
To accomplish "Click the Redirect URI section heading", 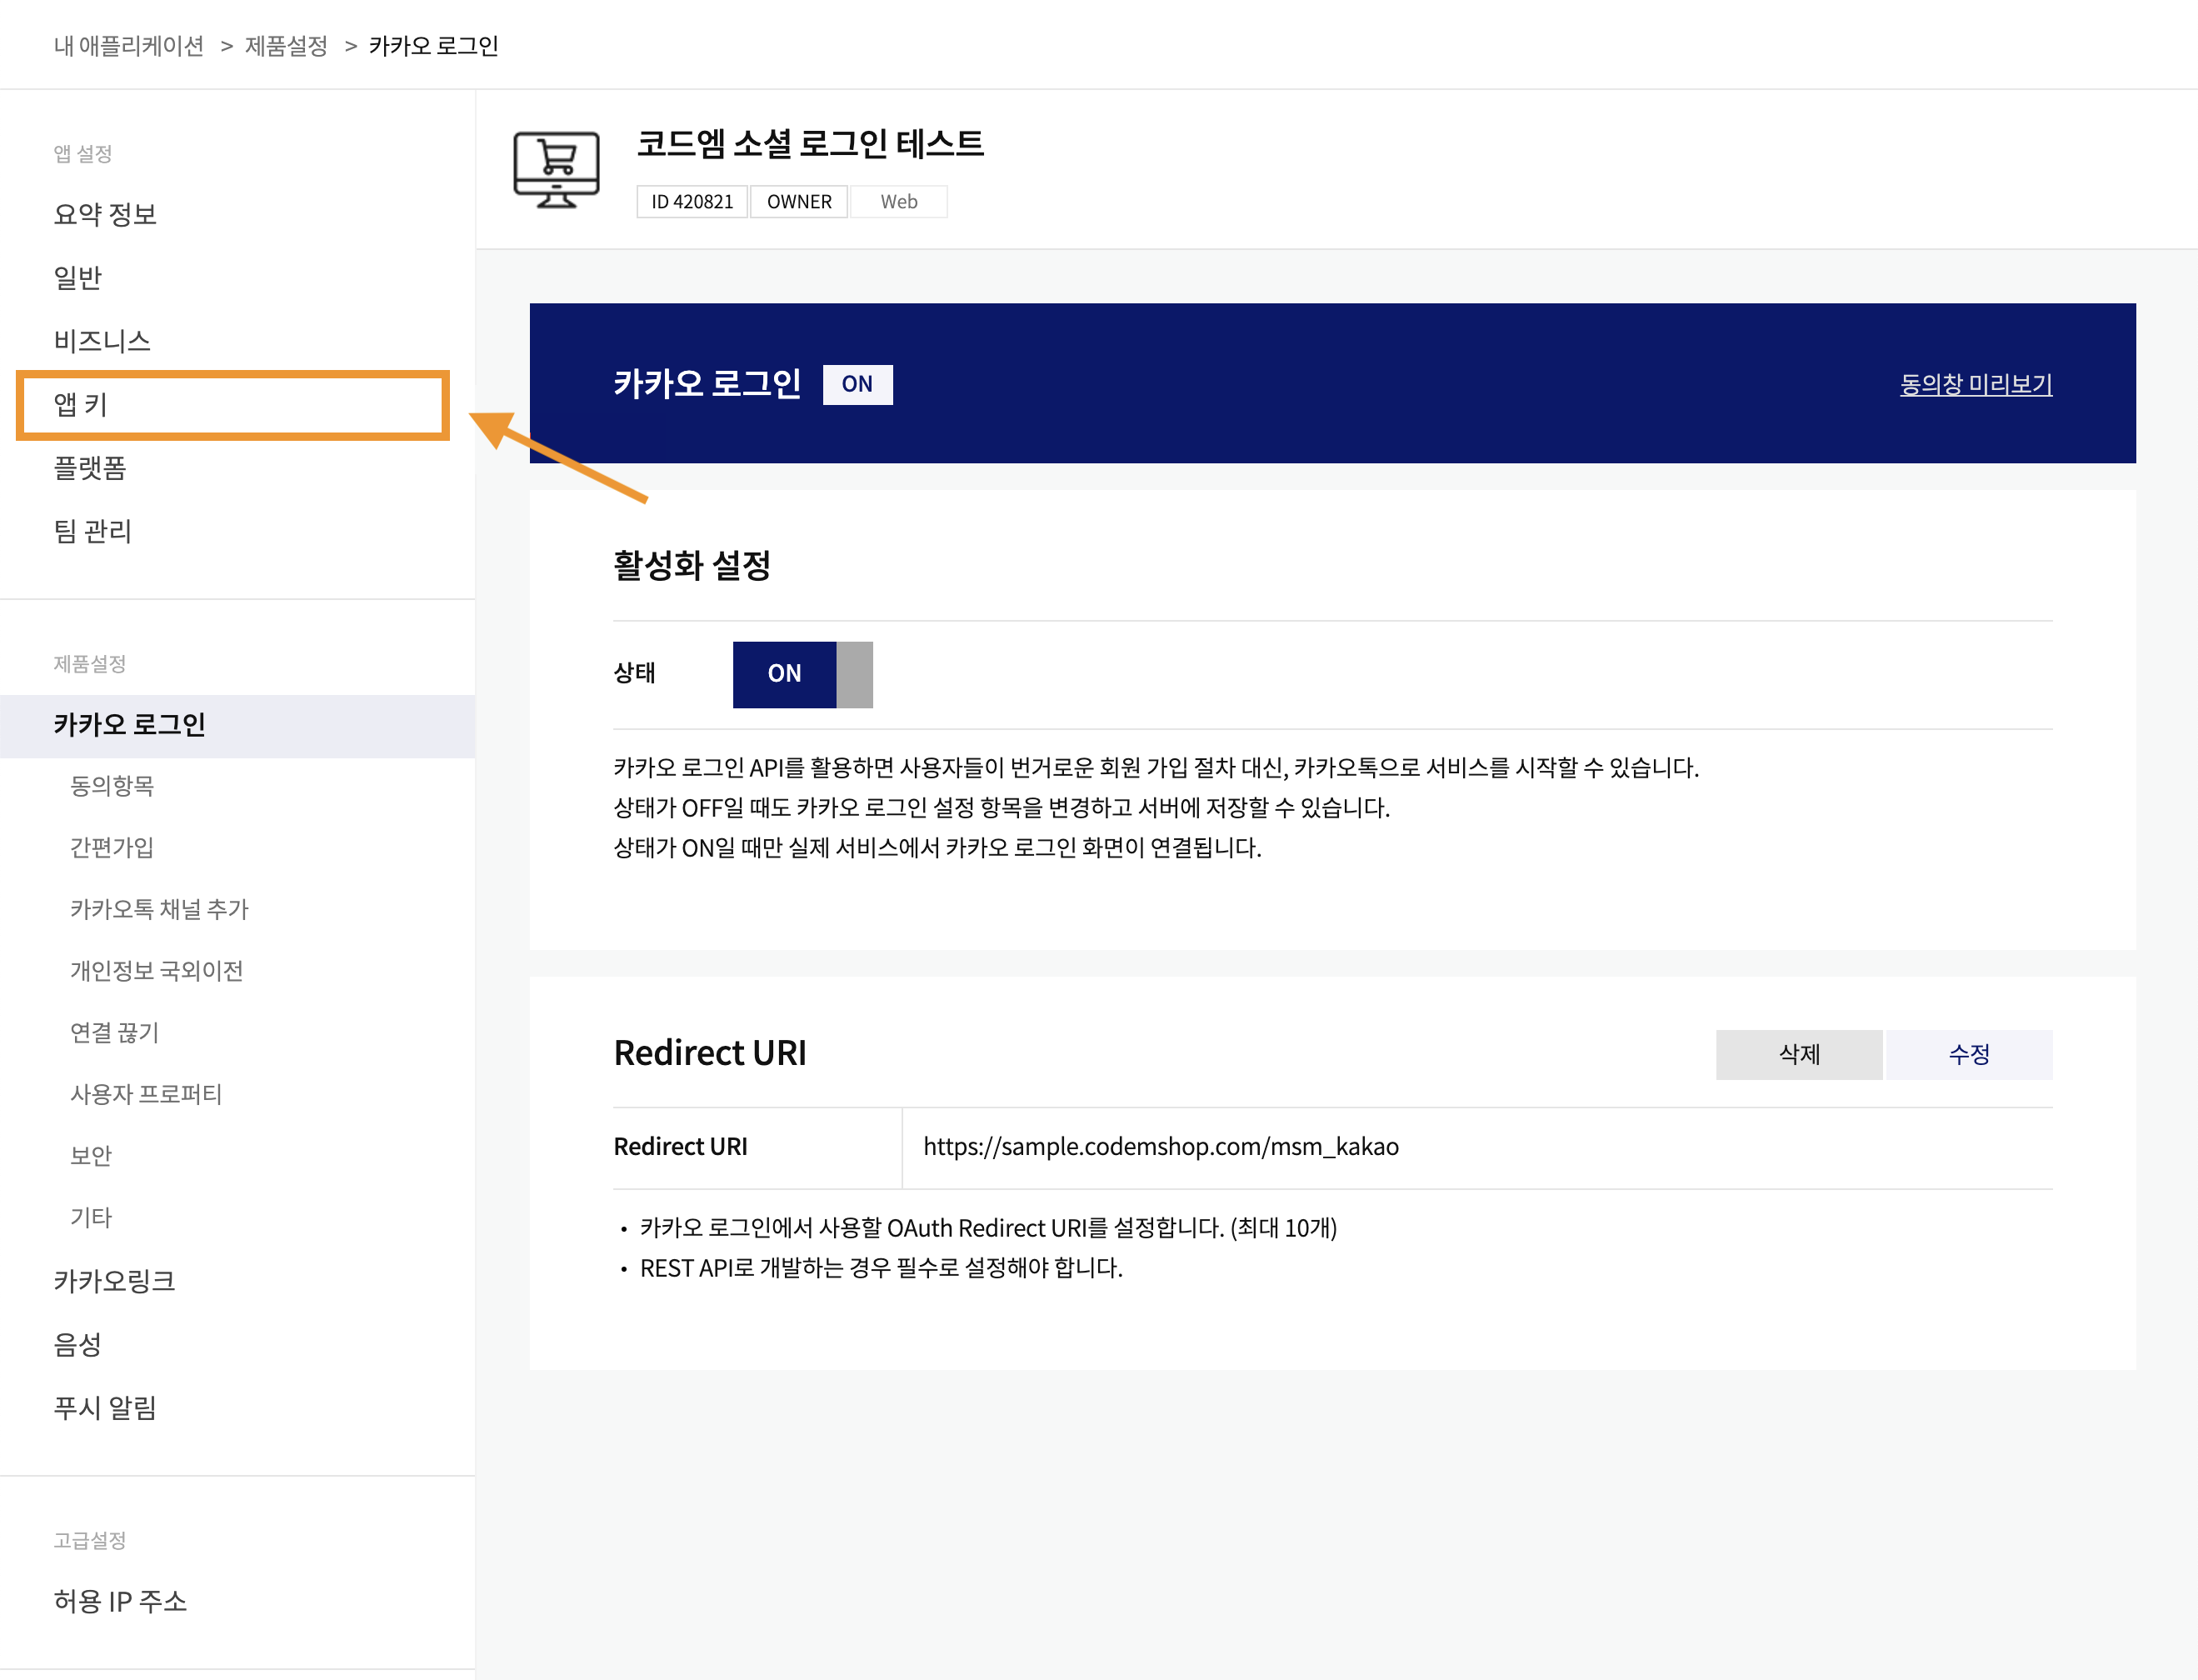I will [710, 1053].
